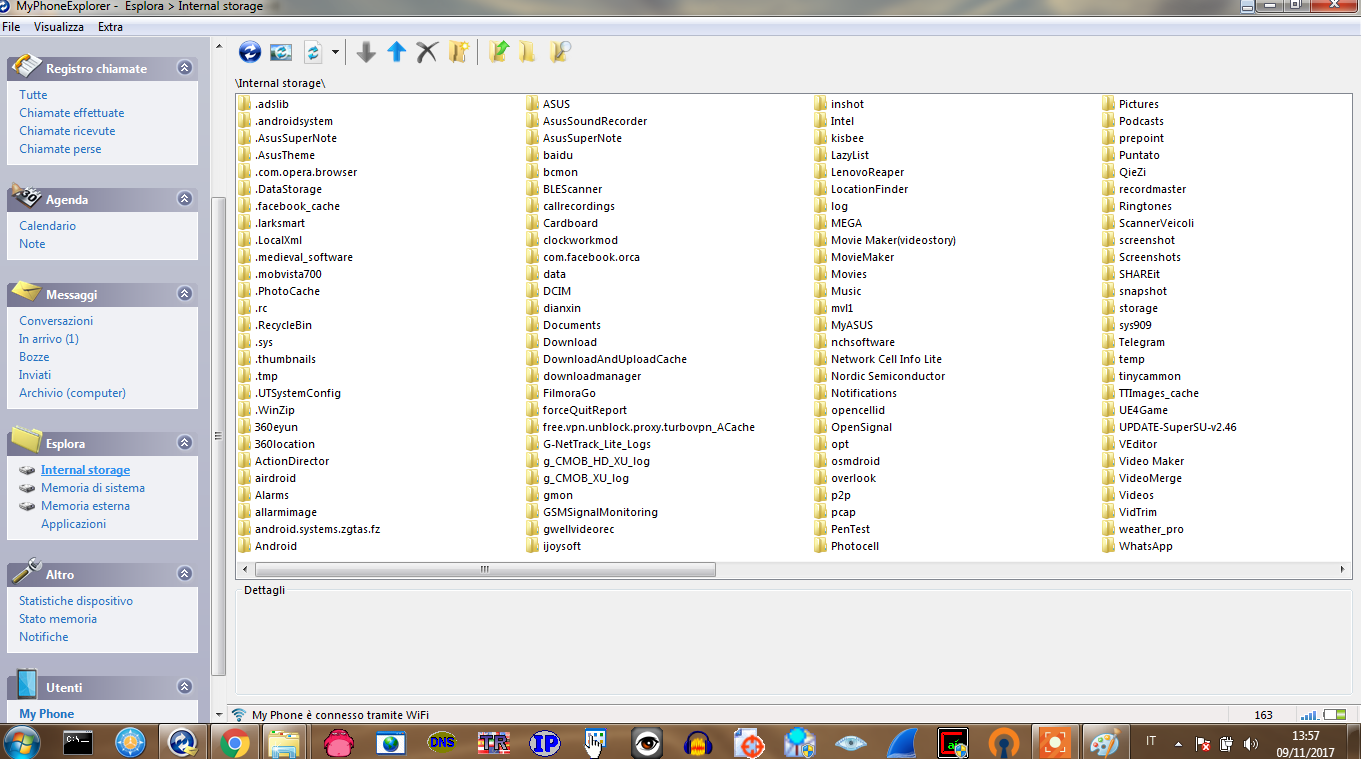Click the blue refresh button in toolbar

pos(249,52)
